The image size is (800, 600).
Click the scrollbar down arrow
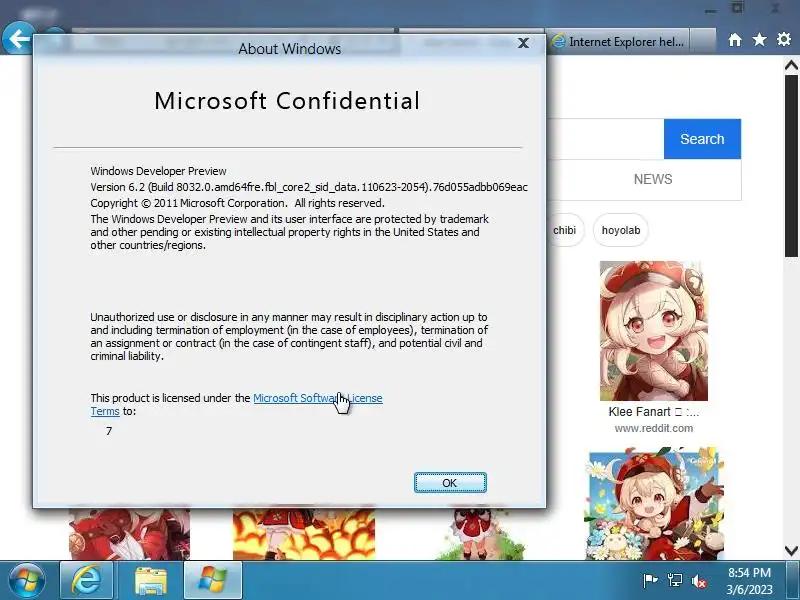pyautogui.click(x=791, y=551)
